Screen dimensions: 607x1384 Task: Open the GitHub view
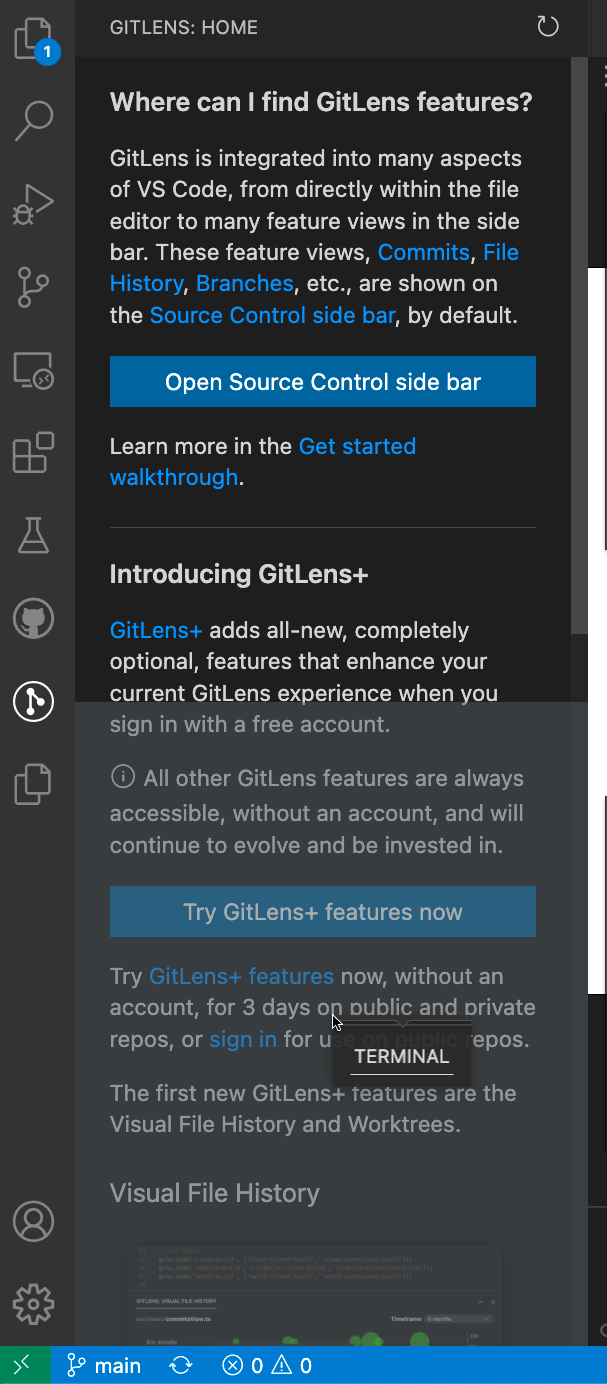click(x=33, y=619)
